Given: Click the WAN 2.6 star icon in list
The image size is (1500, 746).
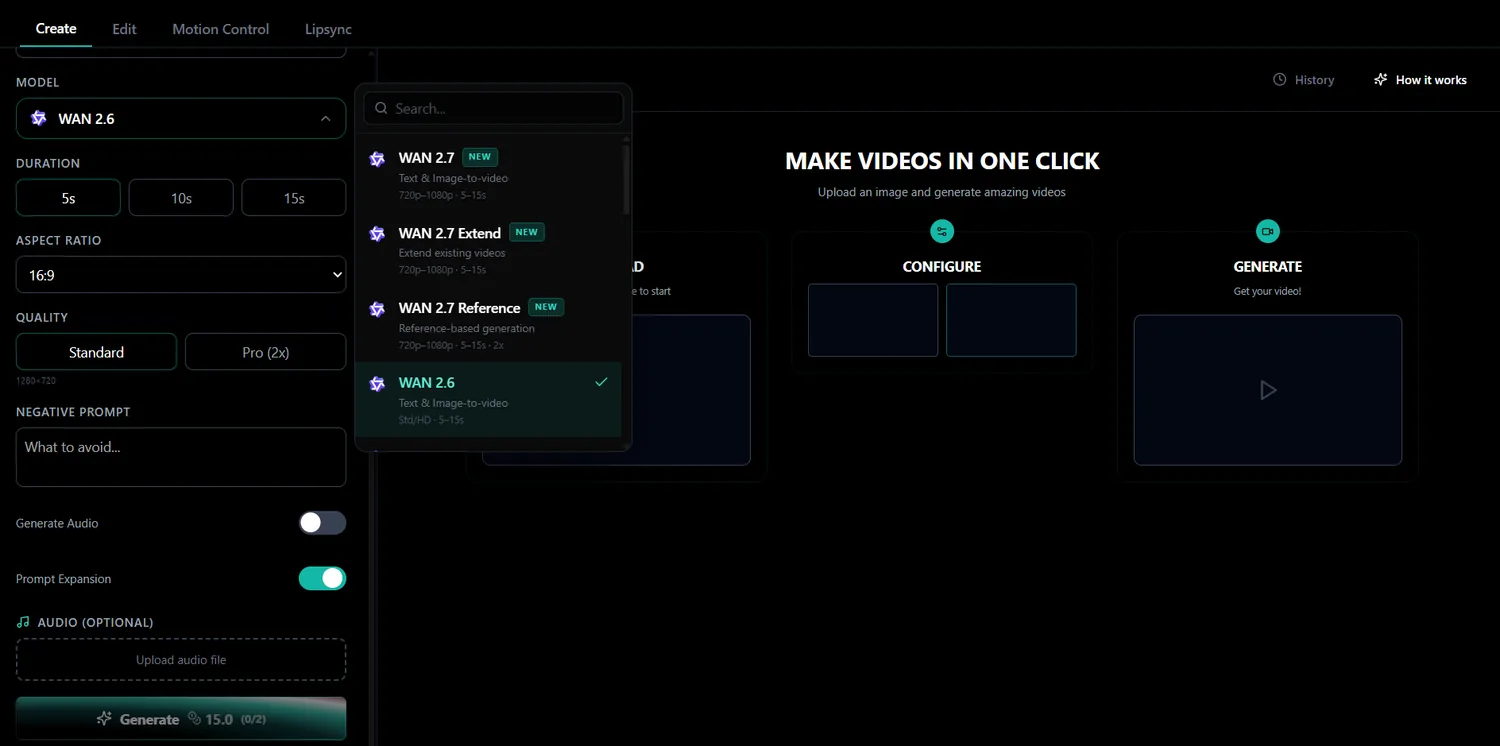Looking at the screenshot, I should 377,384.
